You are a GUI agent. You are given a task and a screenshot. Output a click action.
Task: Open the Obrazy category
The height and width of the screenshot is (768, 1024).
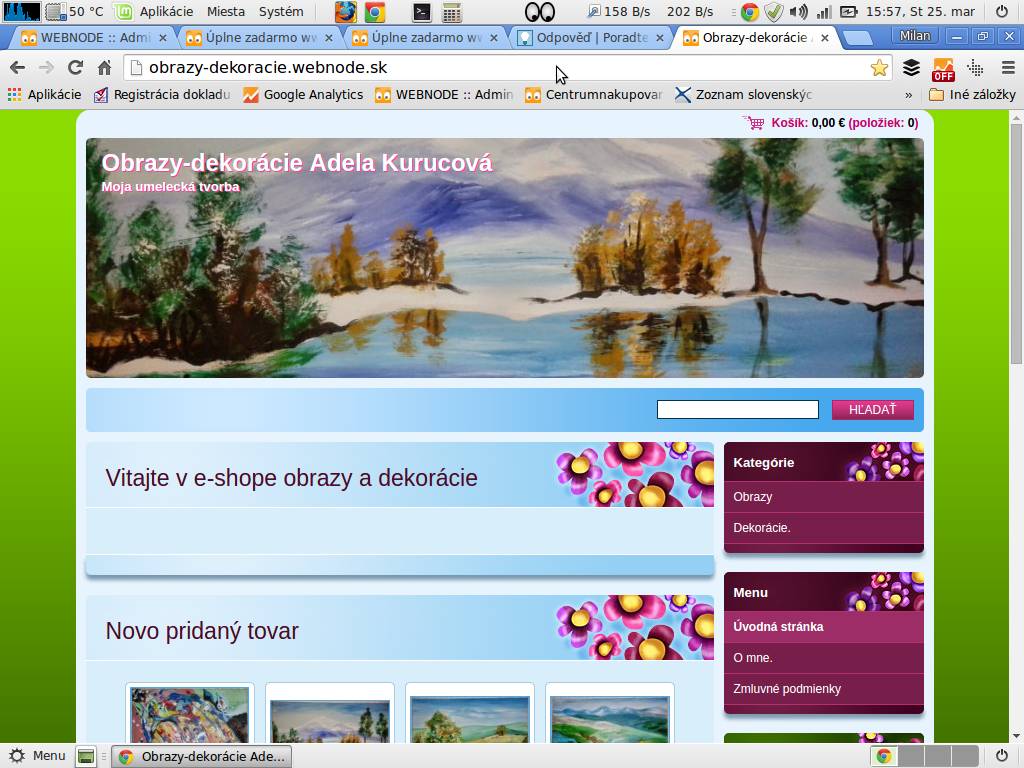pyautogui.click(x=824, y=497)
